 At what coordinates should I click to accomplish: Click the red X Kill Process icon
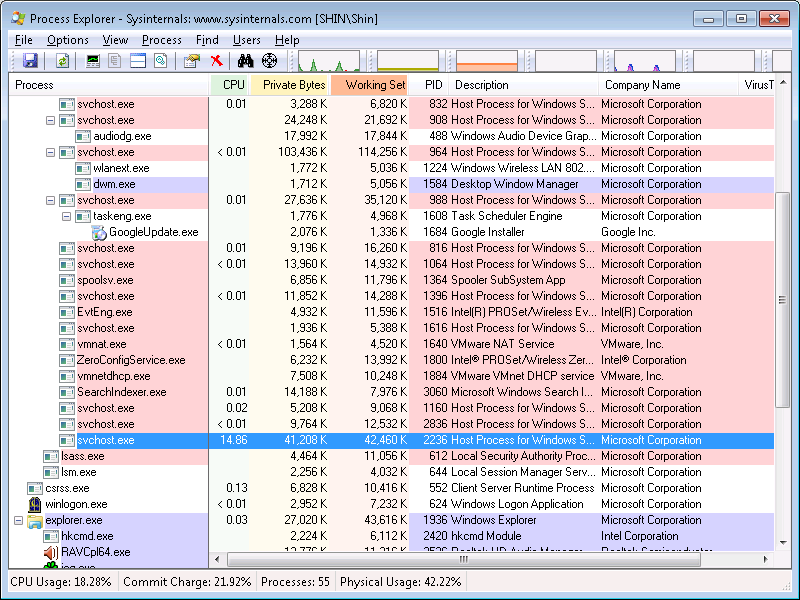click(x=216, y=61)
